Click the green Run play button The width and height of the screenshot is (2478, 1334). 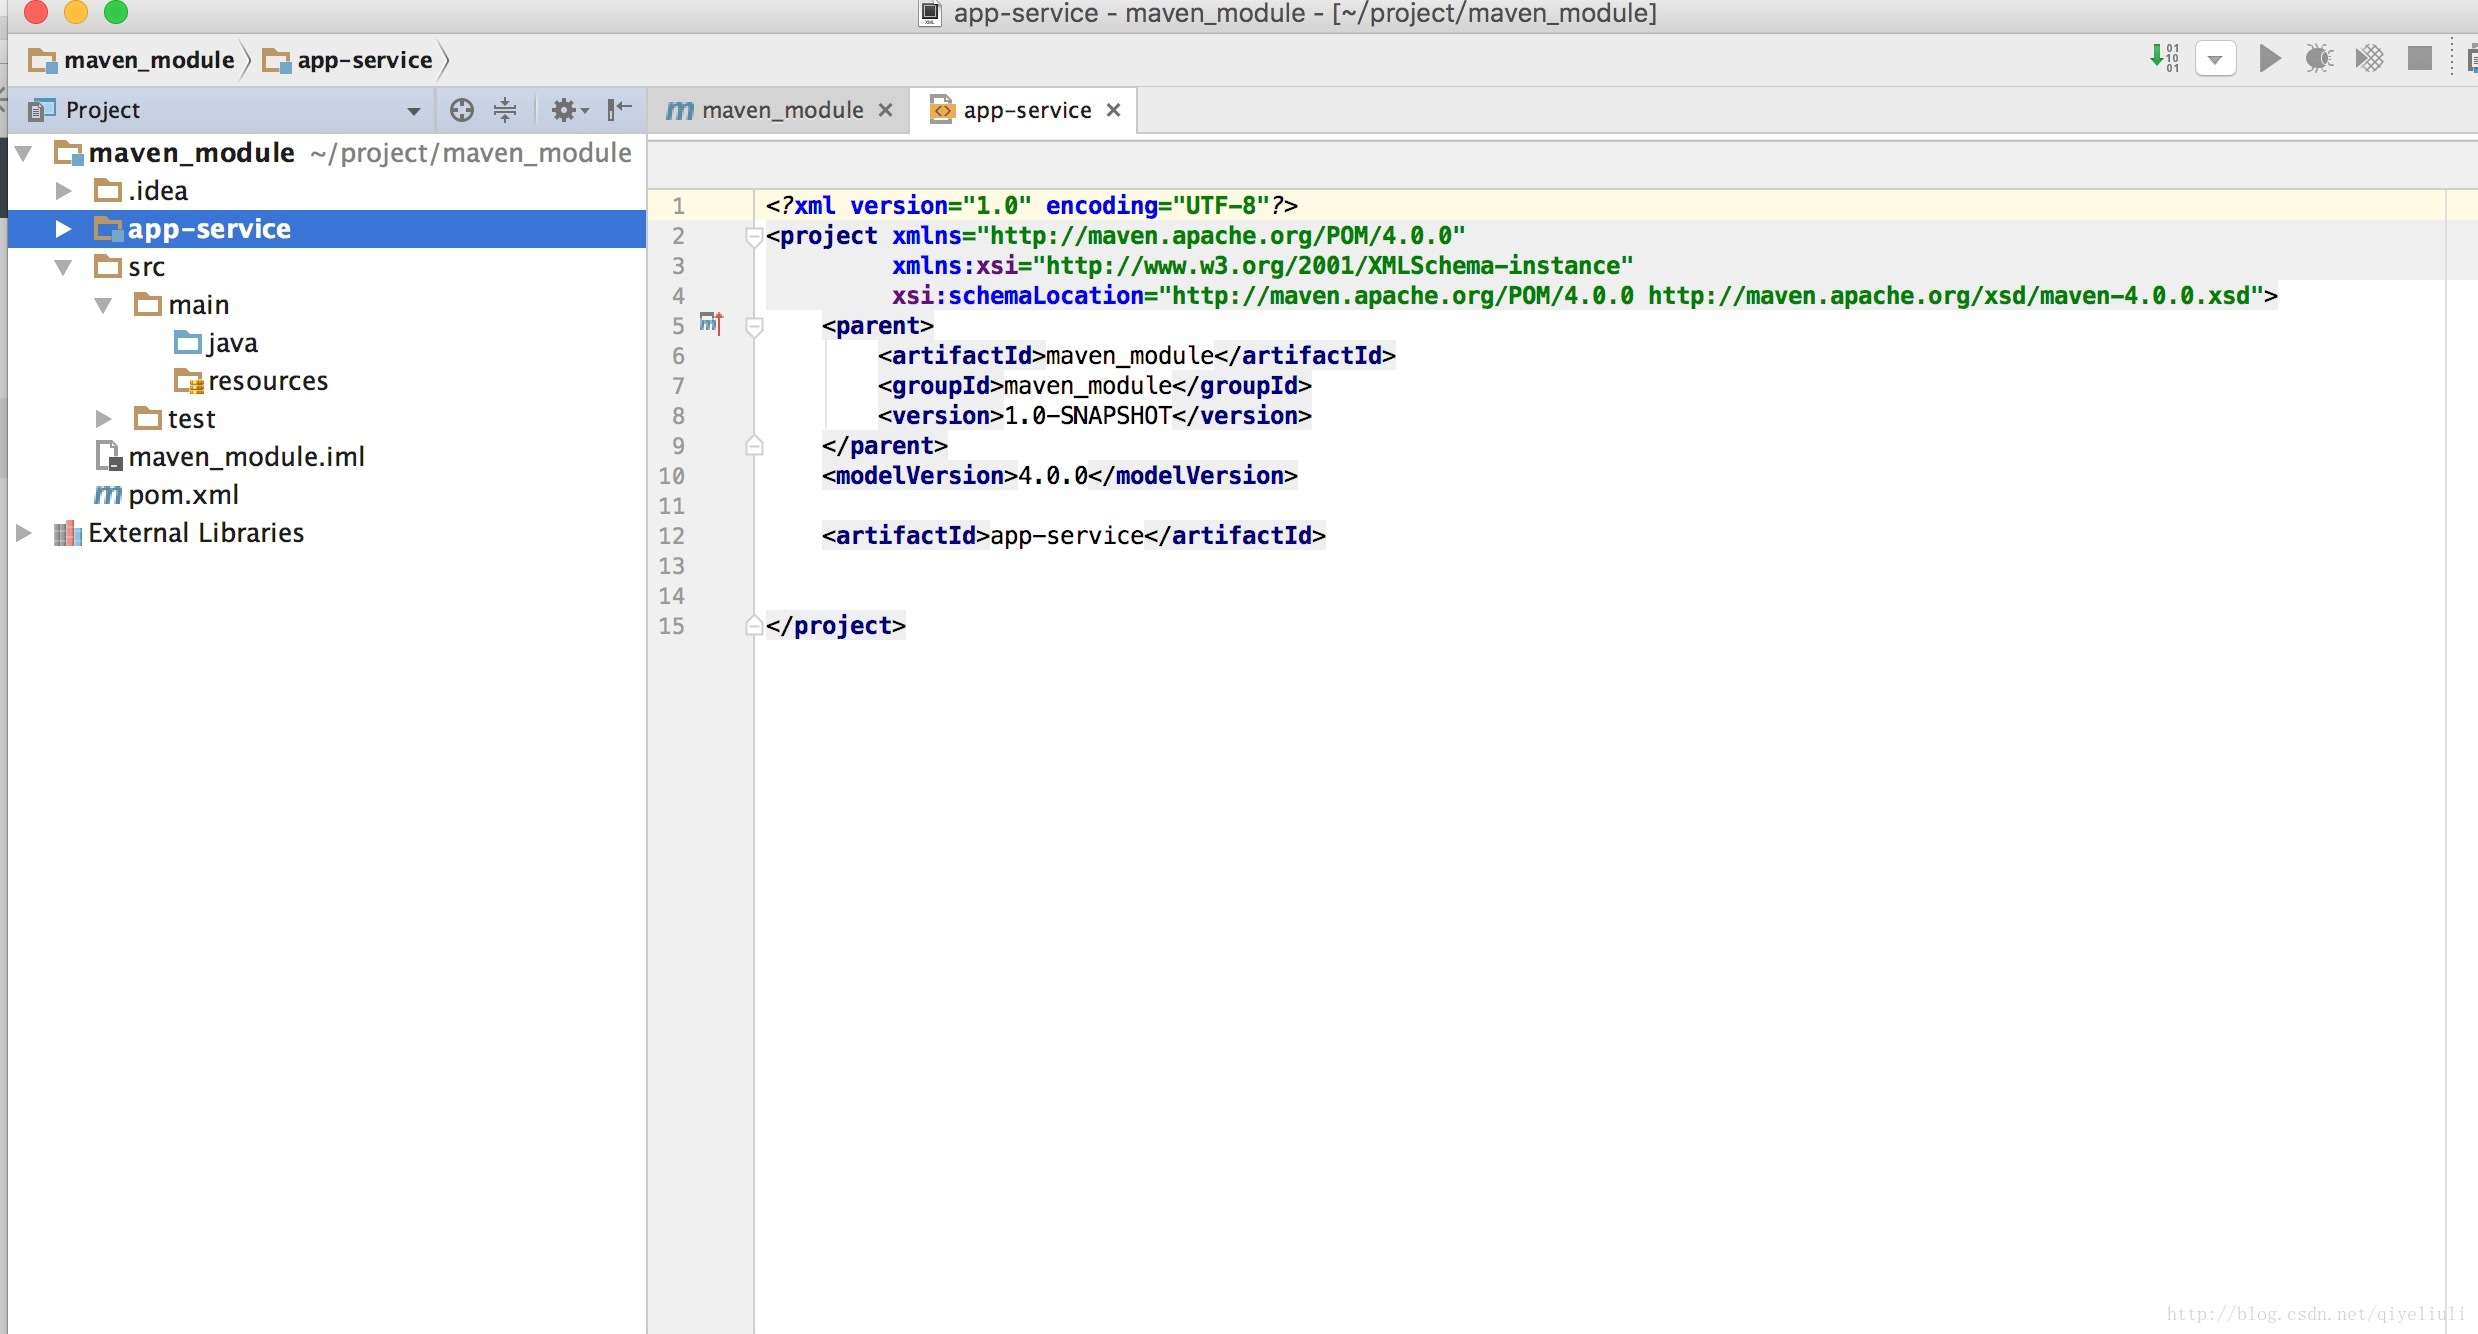click(x=2270, y=58)
